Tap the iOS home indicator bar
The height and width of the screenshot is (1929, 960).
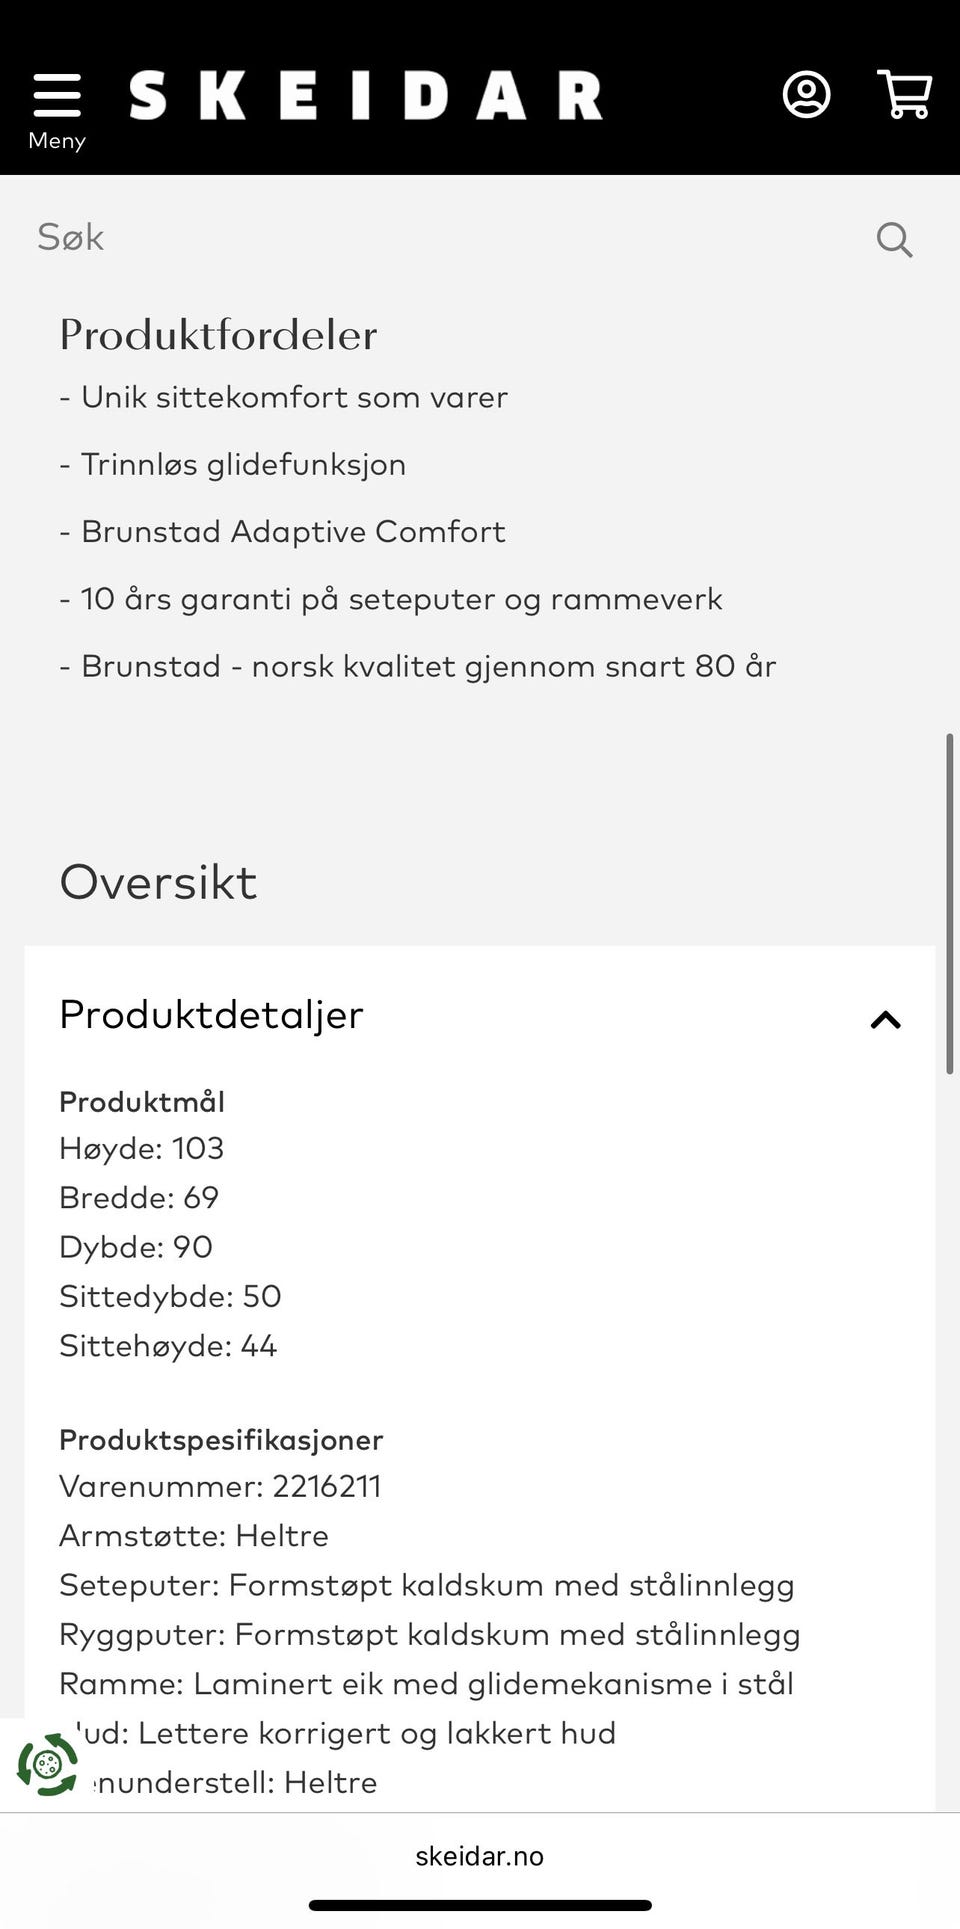click(x=480, y=1905)
